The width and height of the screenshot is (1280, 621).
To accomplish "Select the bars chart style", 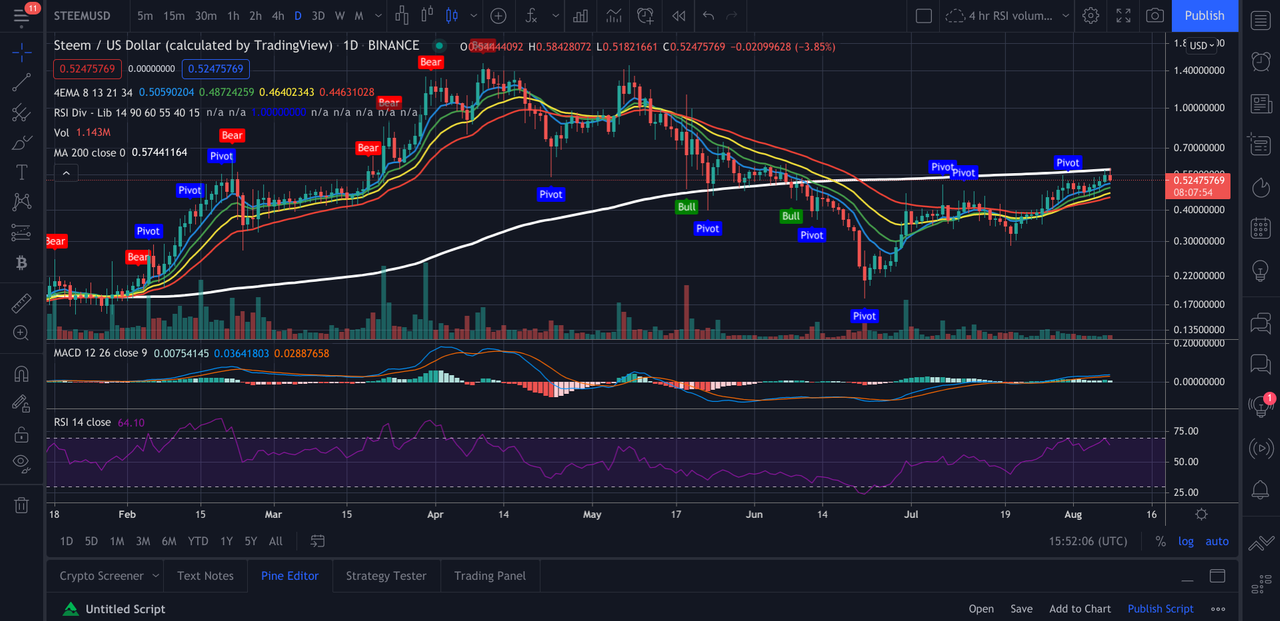I will click(x=402, y=15).
